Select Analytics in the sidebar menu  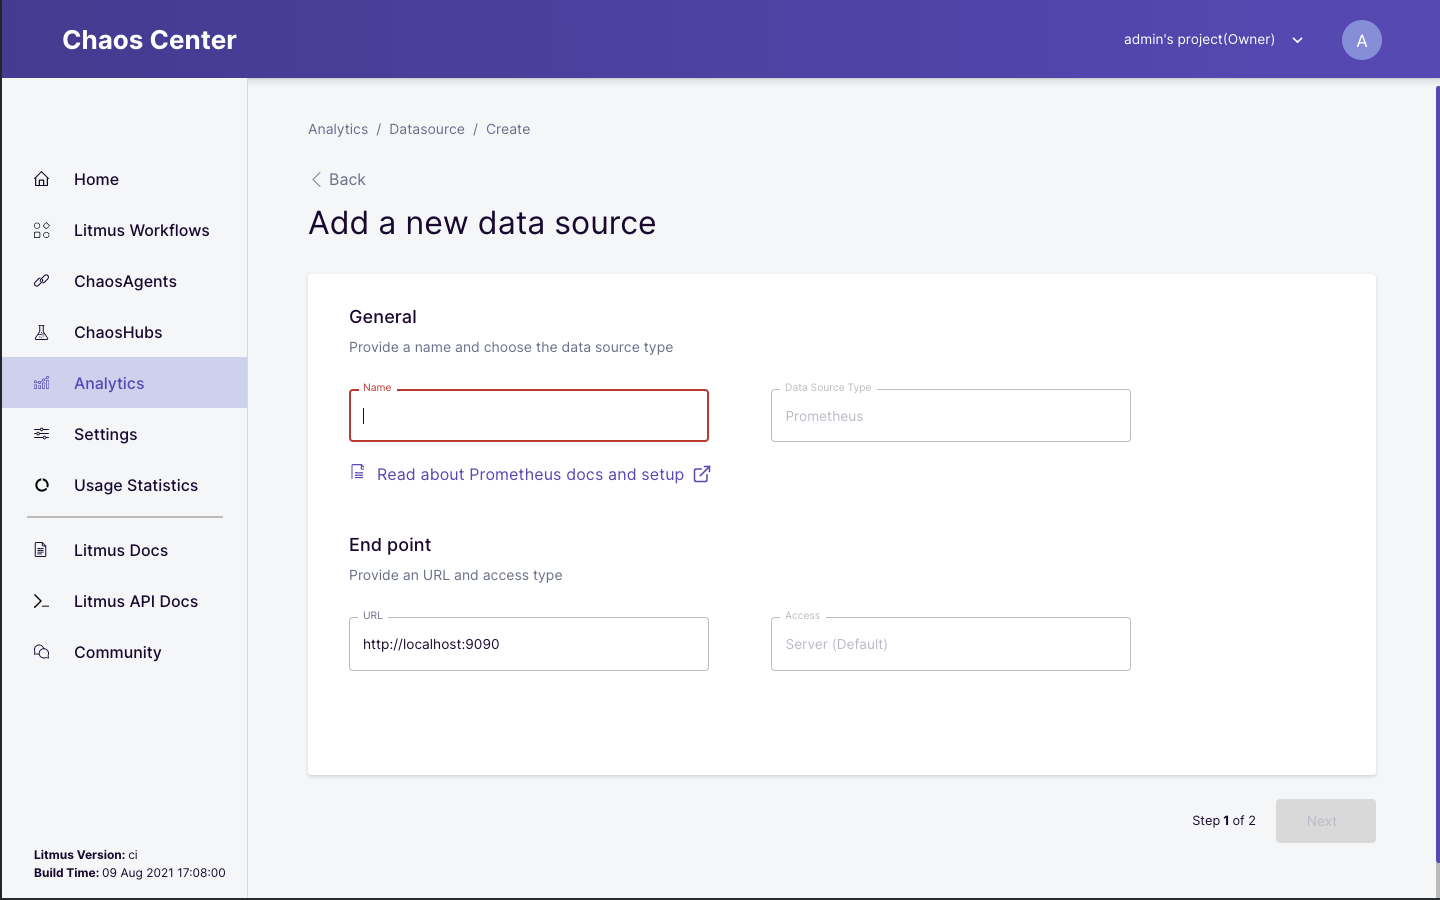(109, 383)
